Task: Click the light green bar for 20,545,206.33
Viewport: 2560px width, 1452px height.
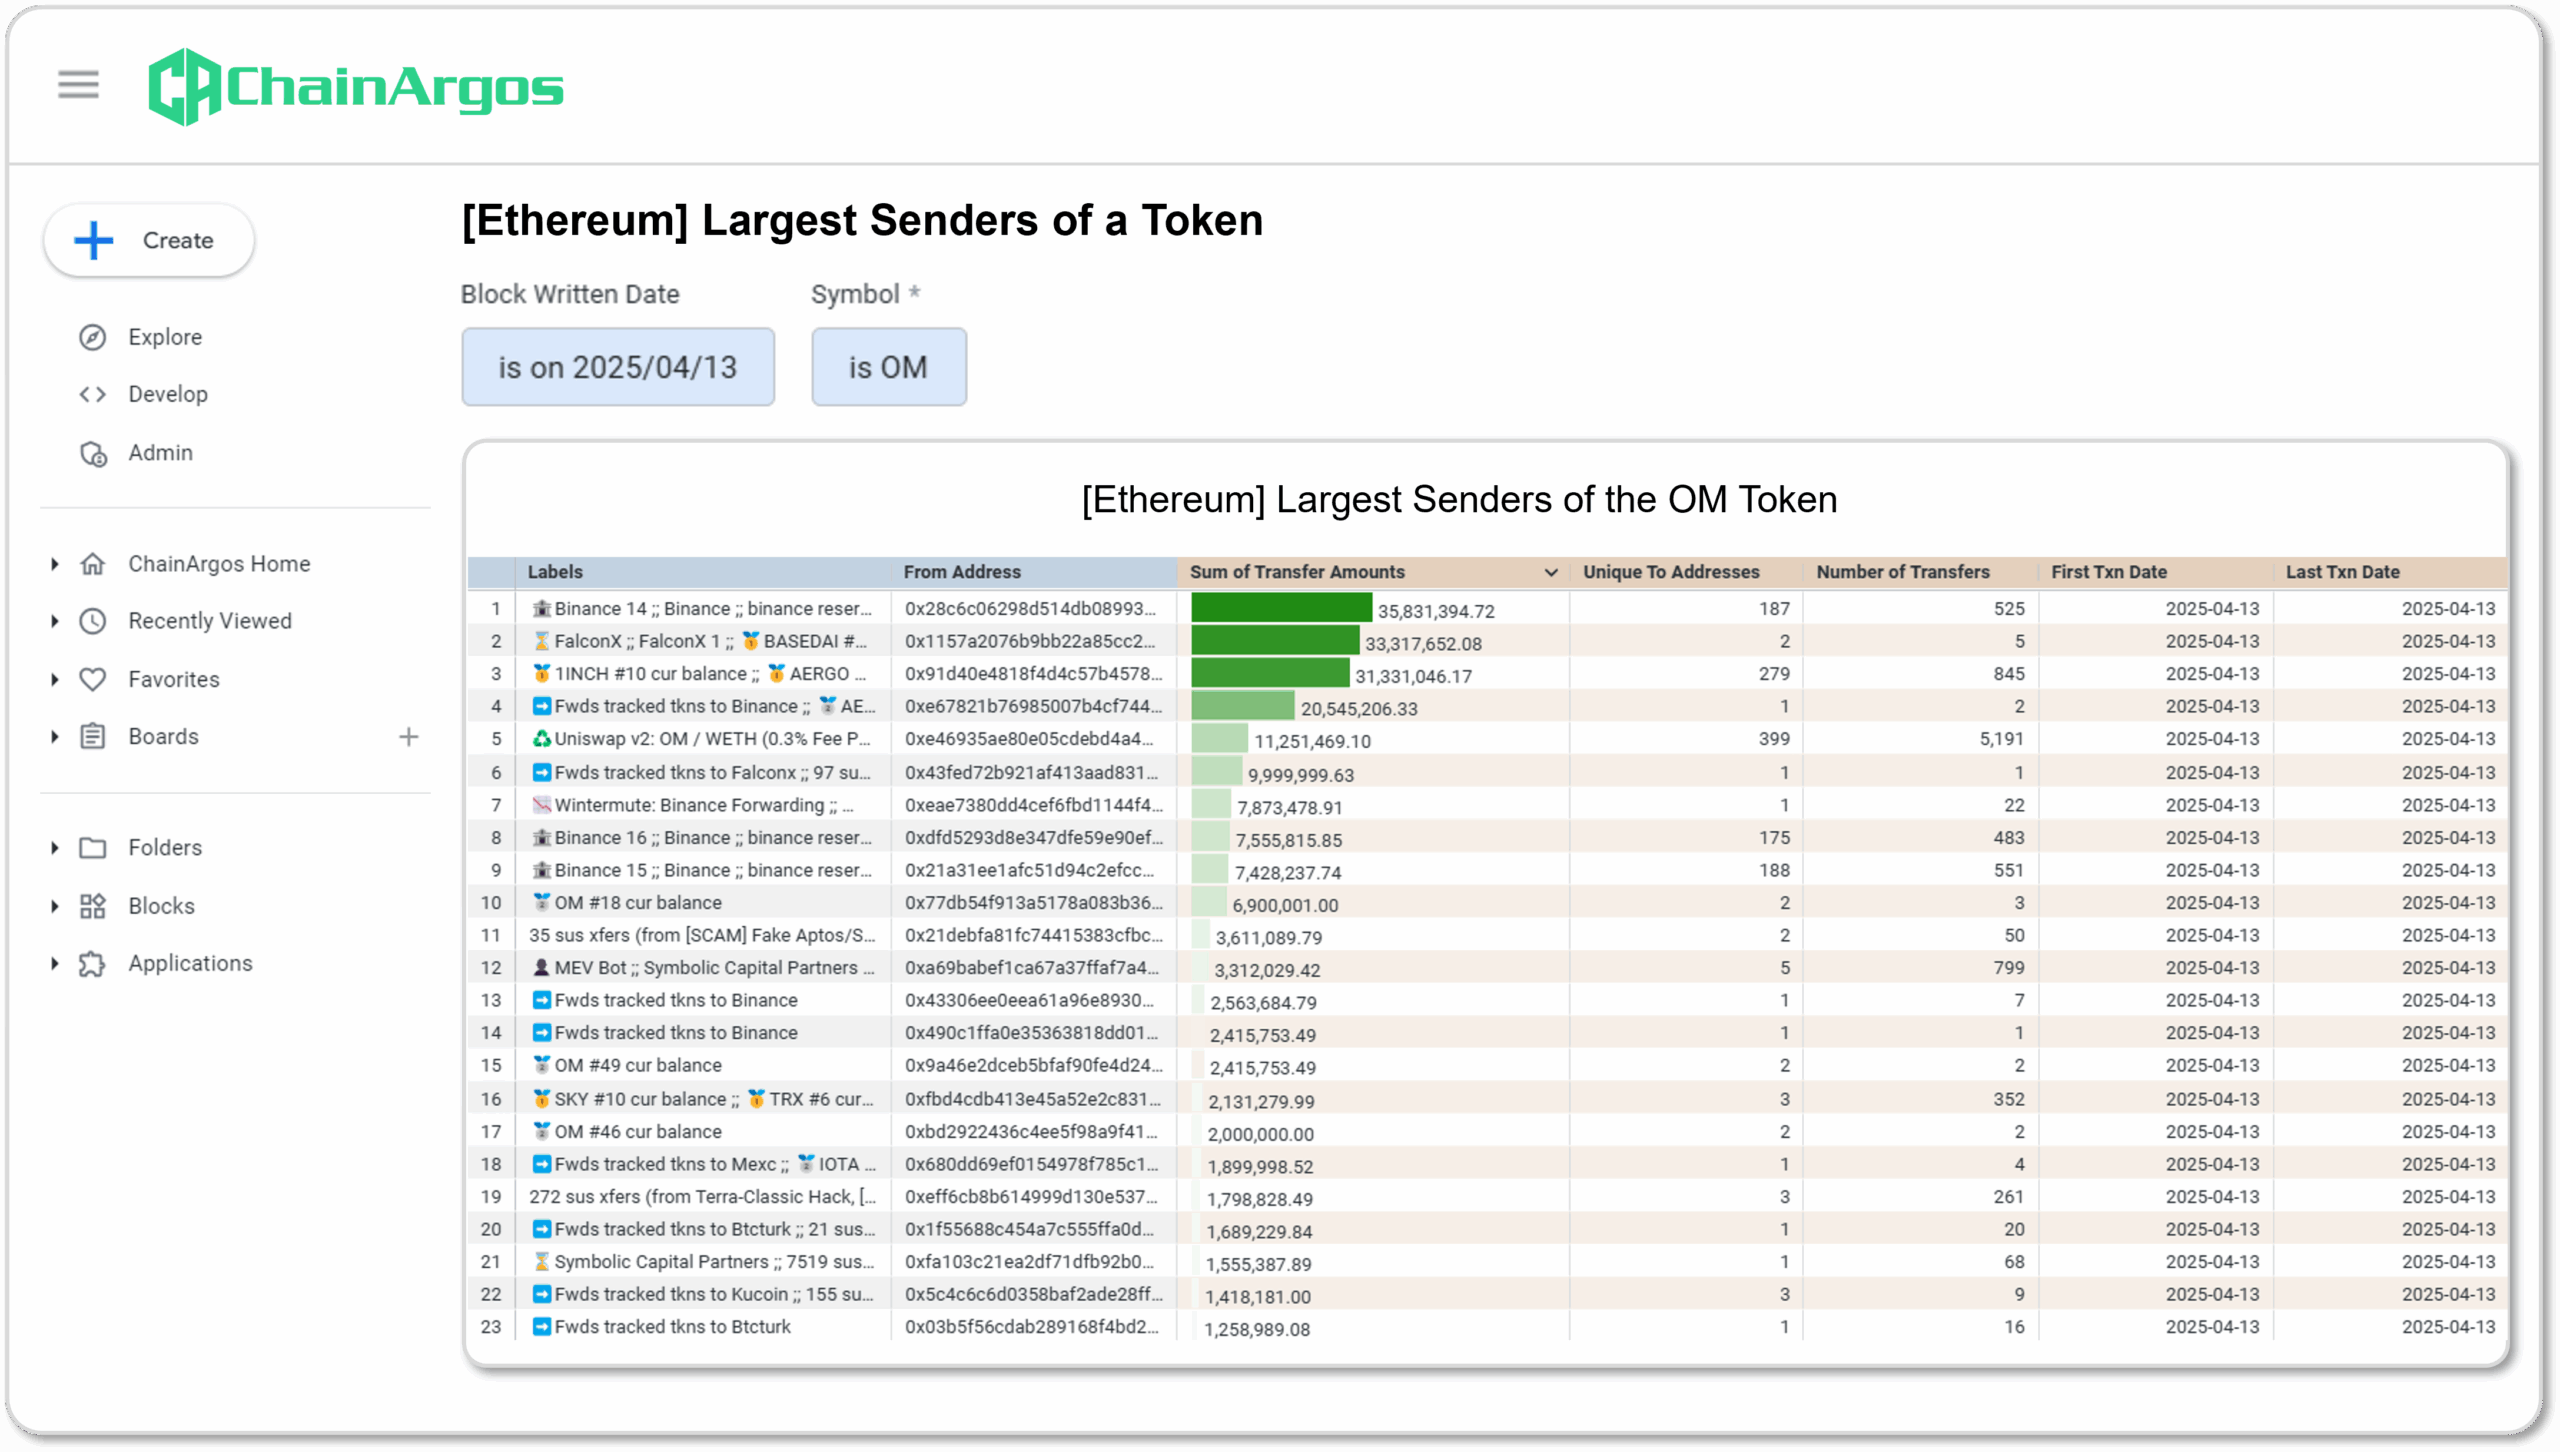Action: (x=1243, y=706)
